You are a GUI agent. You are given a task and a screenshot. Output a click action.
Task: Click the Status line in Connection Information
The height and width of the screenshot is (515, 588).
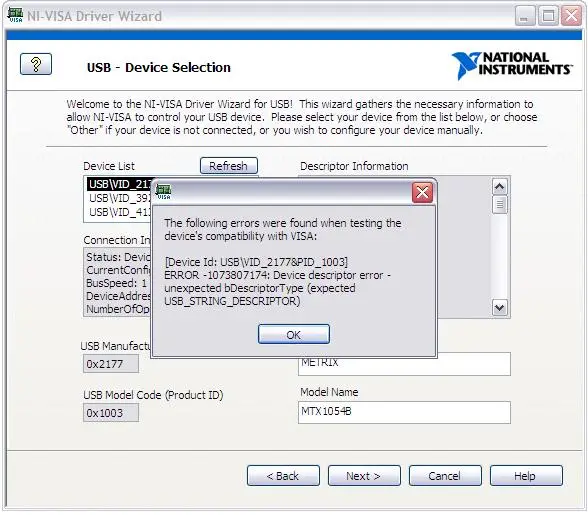coord(118,257)
